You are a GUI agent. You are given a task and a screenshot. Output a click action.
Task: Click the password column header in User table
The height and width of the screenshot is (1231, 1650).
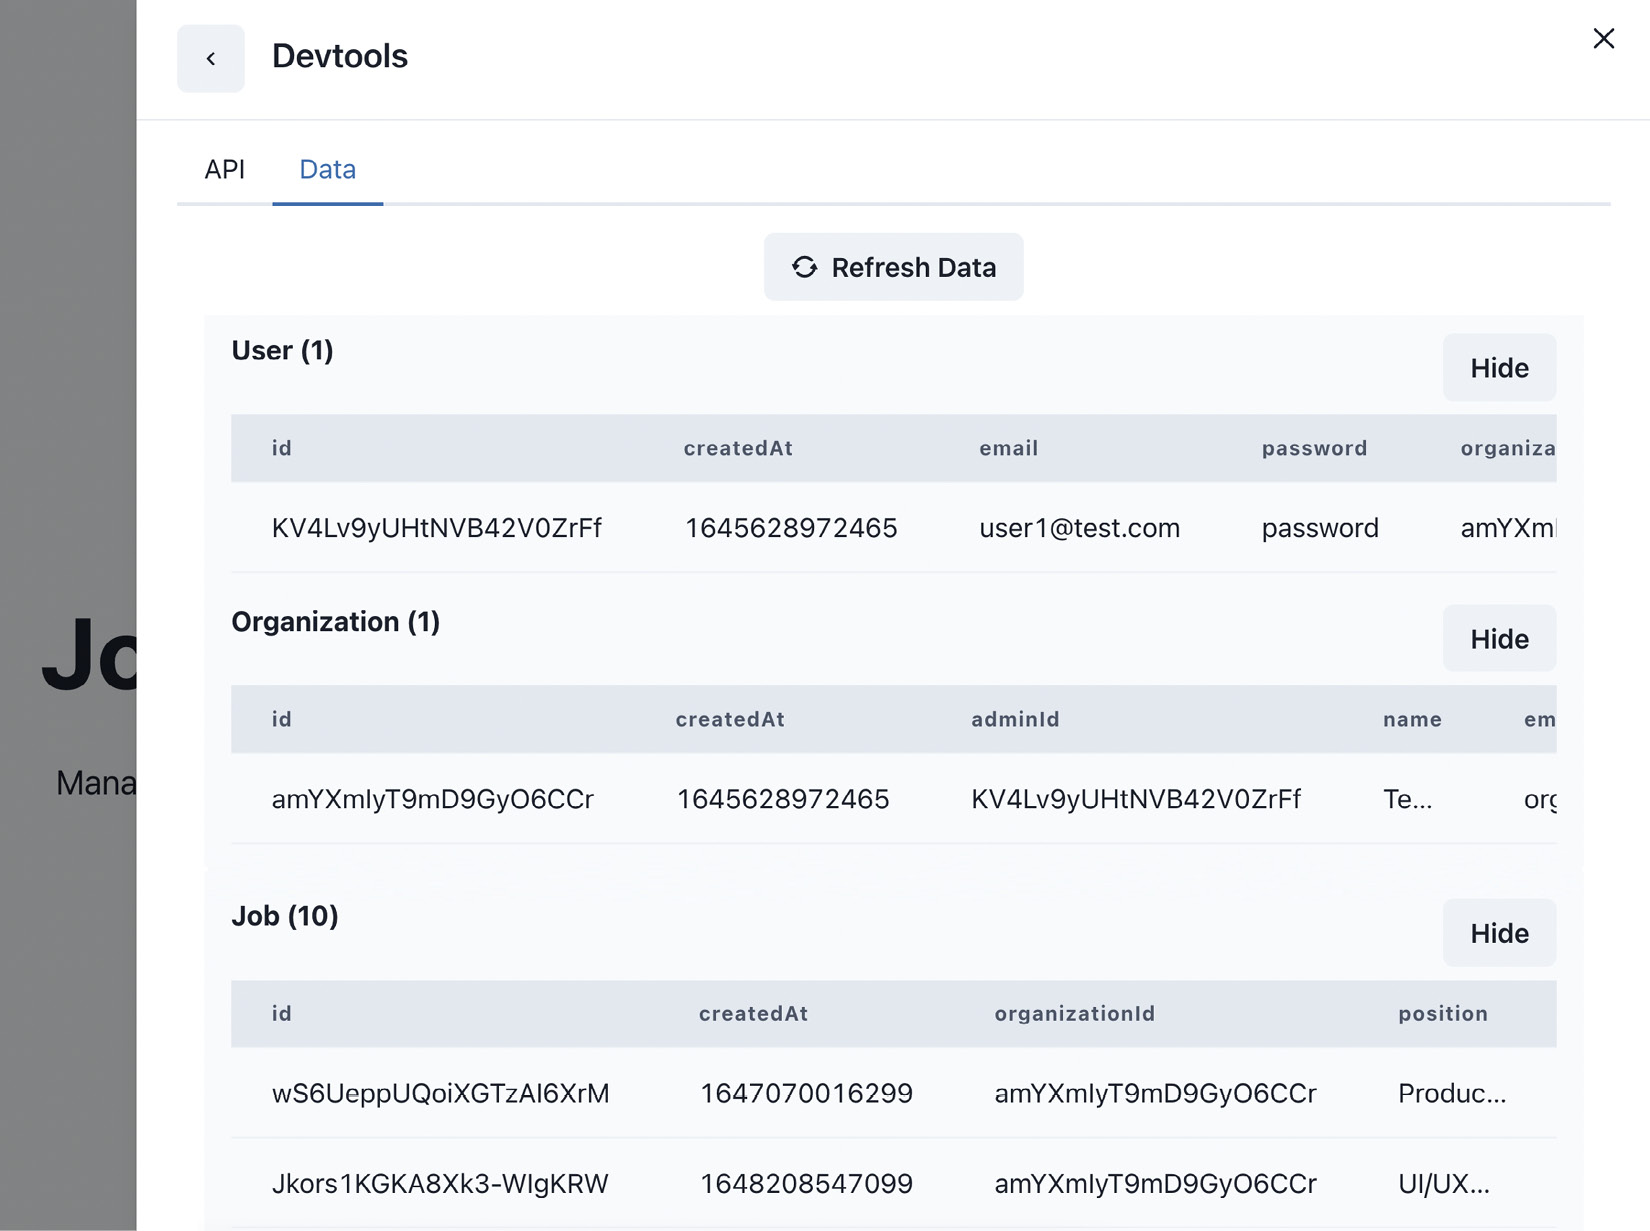[1314, 448]
